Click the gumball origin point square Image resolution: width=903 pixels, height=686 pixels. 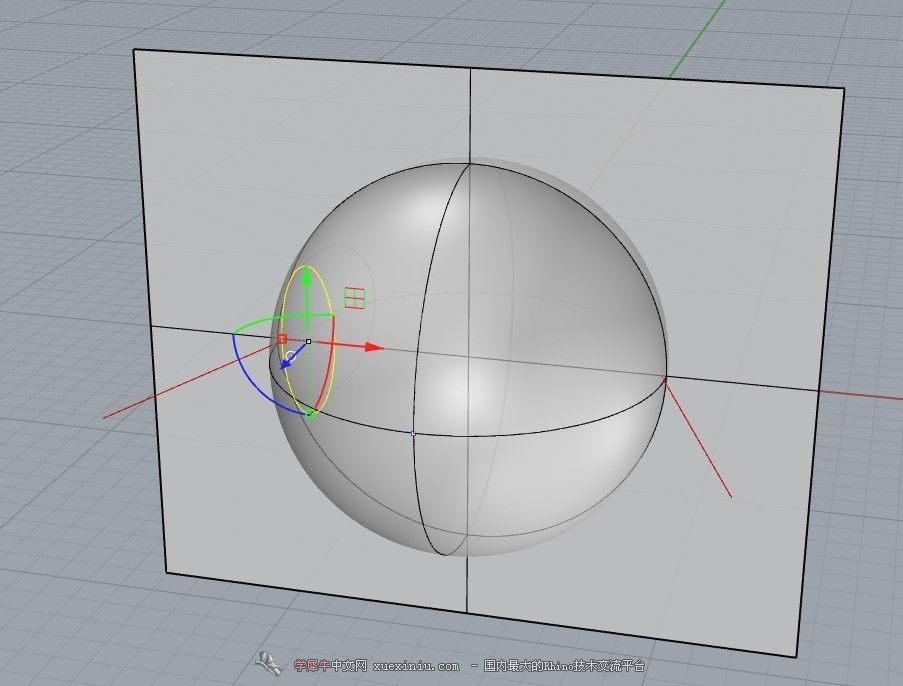point(308,342)
